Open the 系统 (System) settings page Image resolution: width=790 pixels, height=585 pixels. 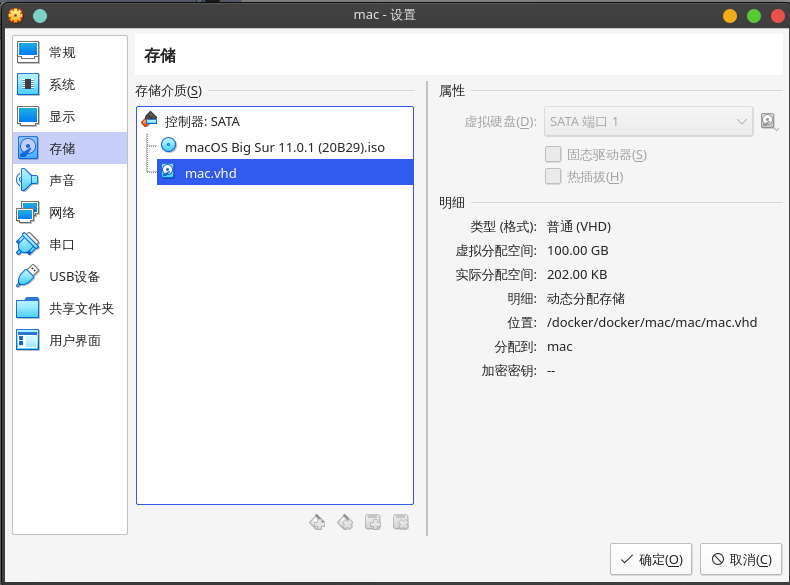pyautogui.click(x=70, y=84)
